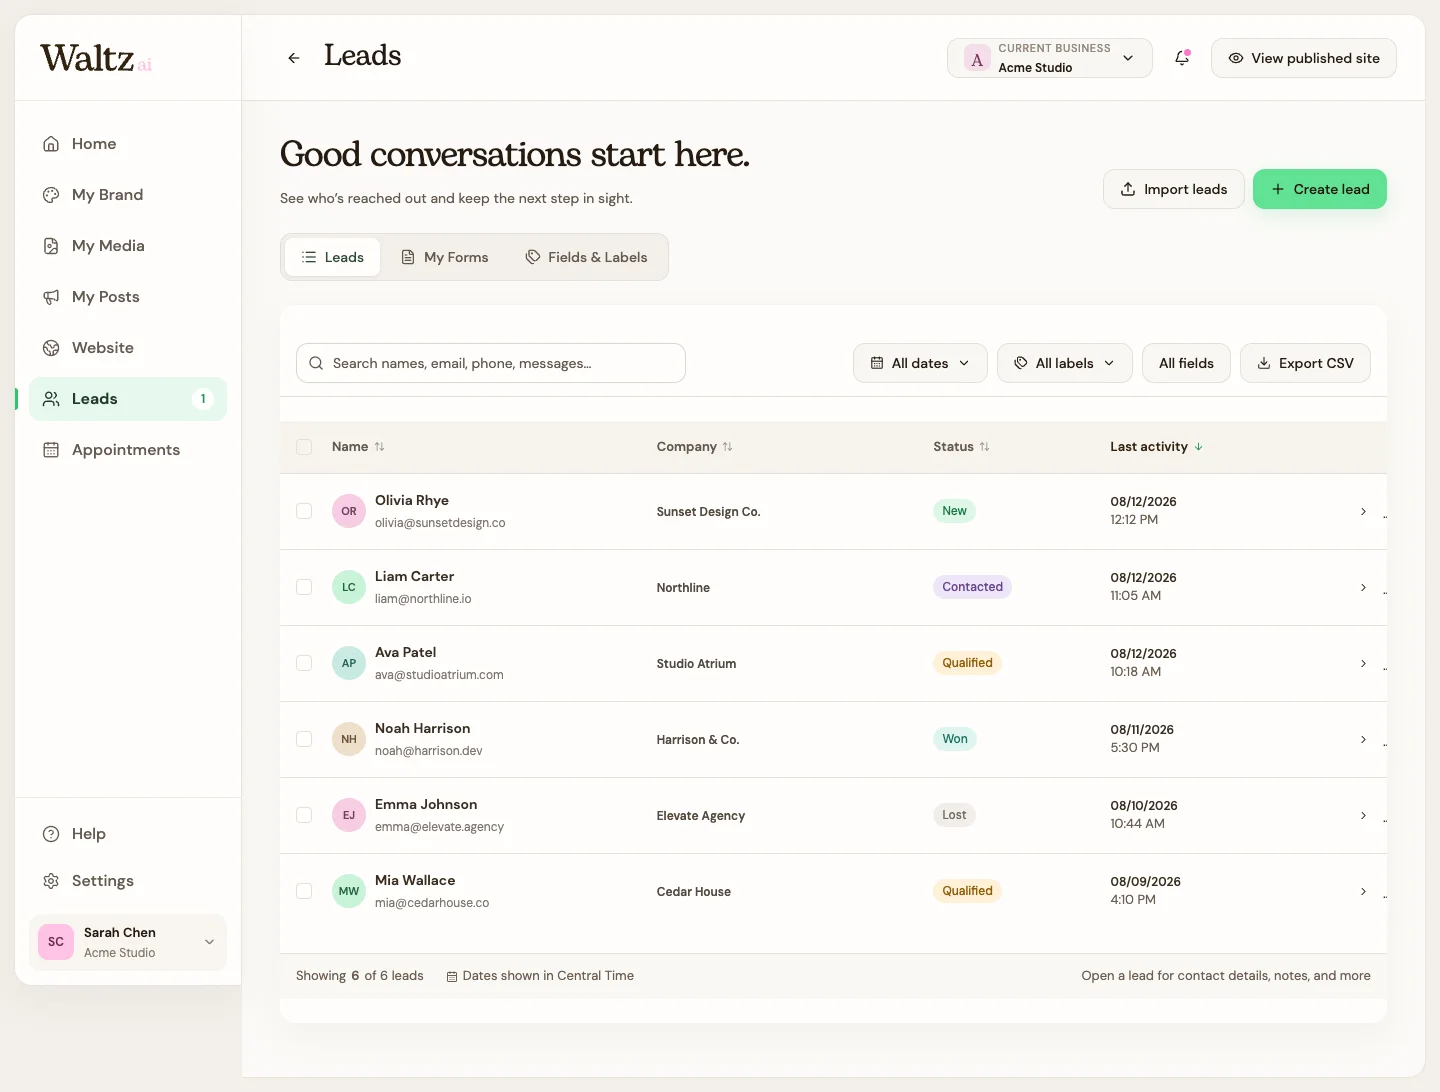Viewport: 1440px width, 1092px height.
Task: Switch to the My Forms tab
Action: 445,257
